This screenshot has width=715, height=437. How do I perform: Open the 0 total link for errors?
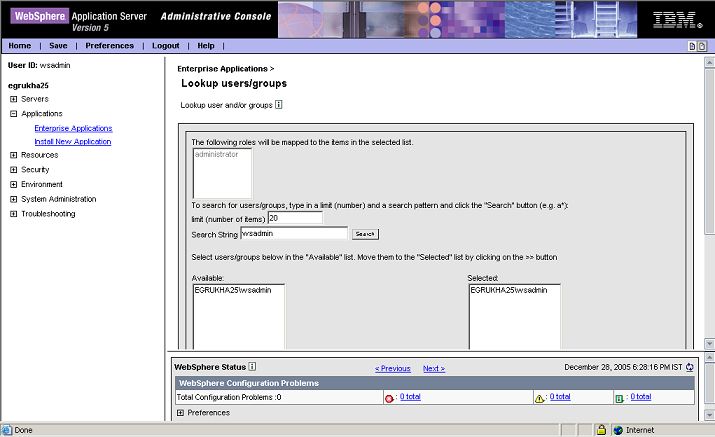(410, 397)
